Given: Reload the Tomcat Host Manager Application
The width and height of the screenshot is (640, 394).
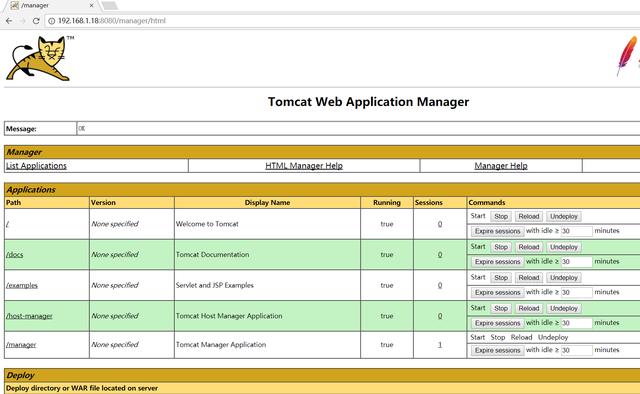Looking at the screenshot, I should tap(529, 308).
